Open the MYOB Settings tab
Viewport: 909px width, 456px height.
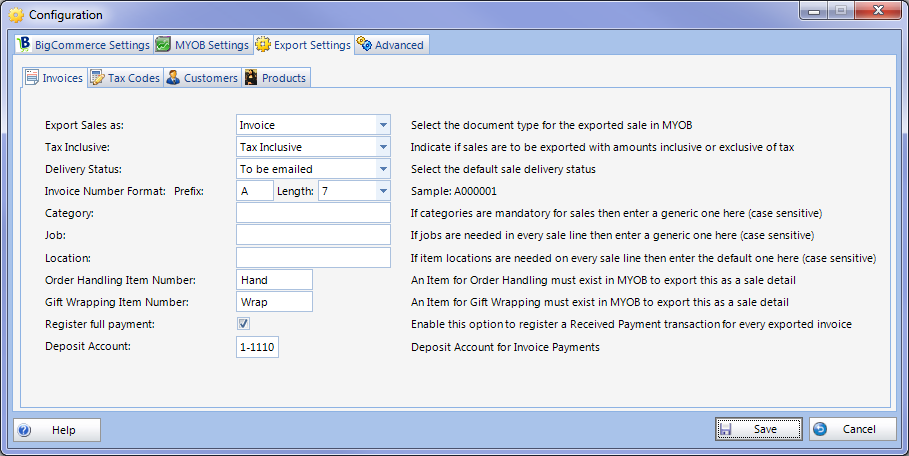click(x=203, y=45)
